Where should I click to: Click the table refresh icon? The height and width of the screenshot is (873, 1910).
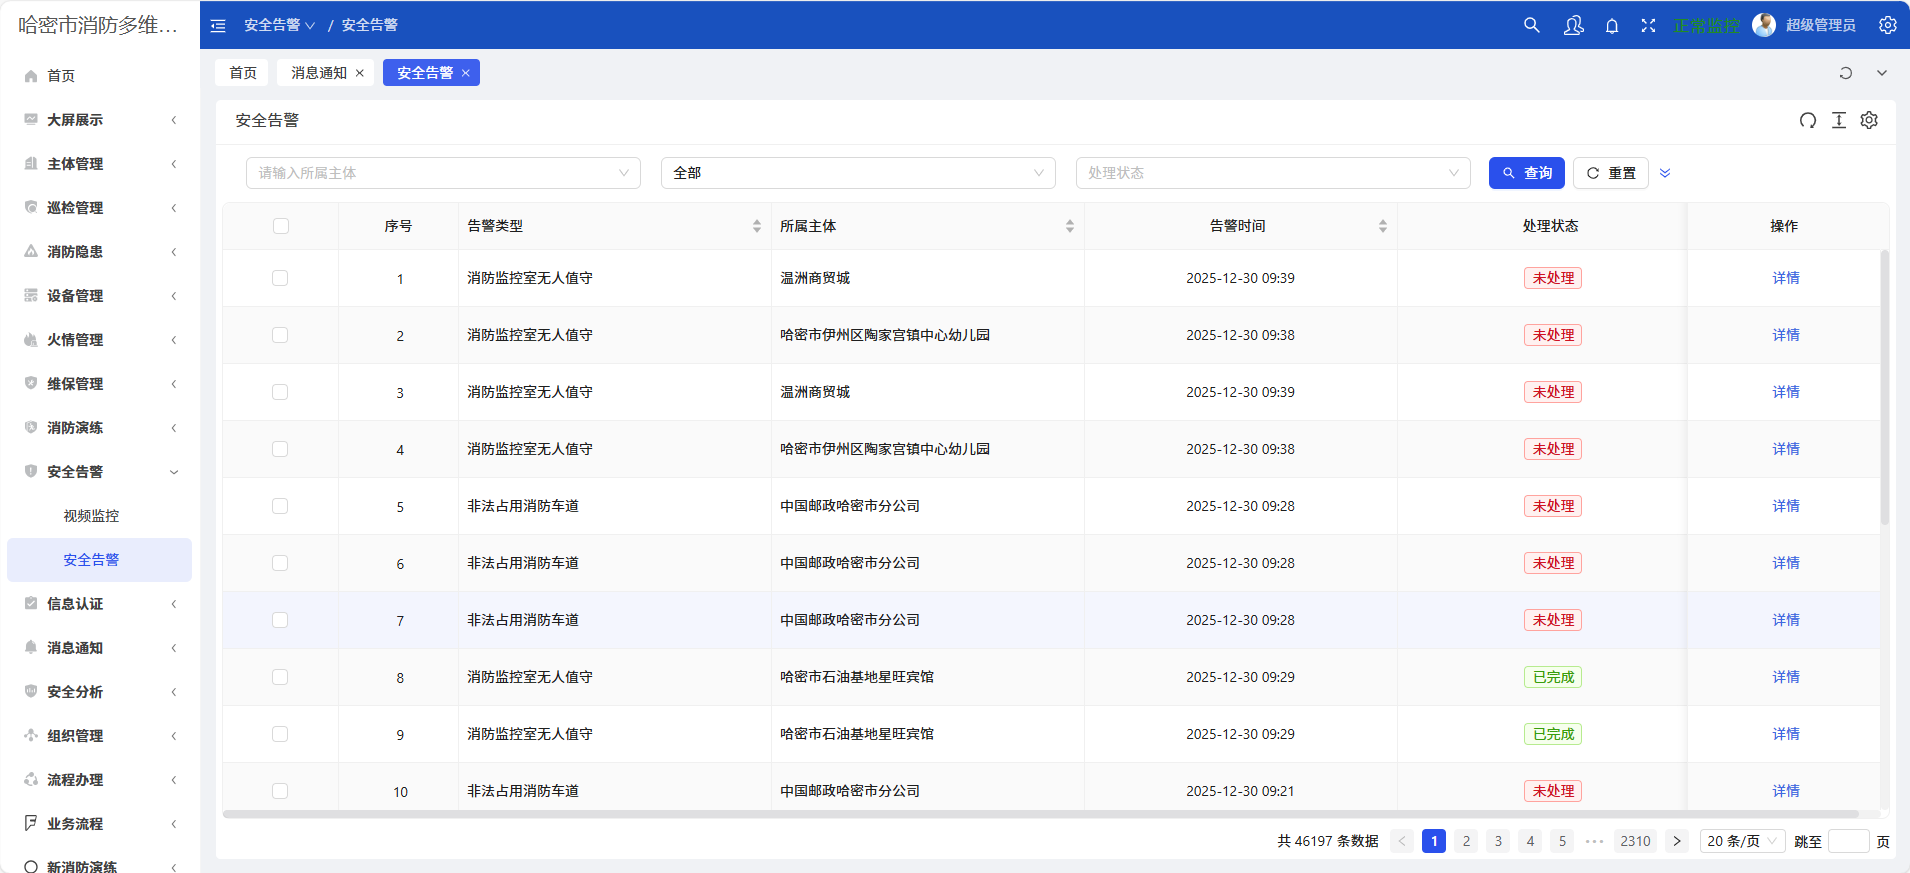(1808, 121)
